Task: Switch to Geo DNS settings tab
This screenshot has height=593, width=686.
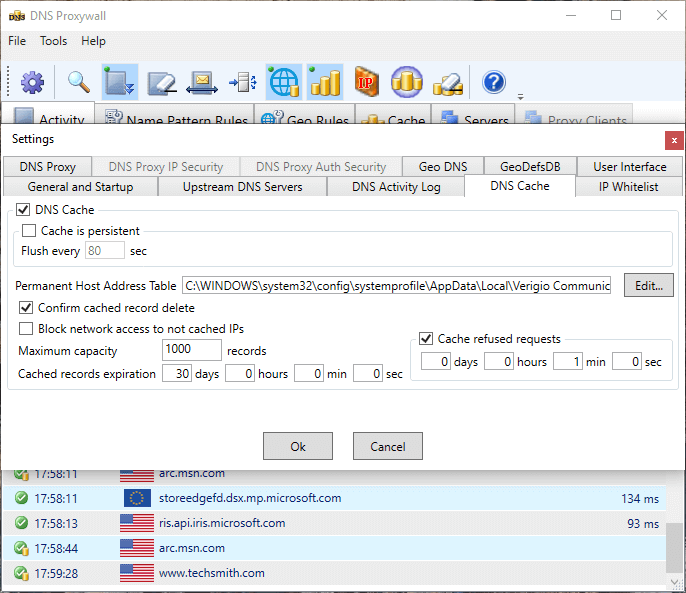Action: pyautogui.click(x=443, y=167)
